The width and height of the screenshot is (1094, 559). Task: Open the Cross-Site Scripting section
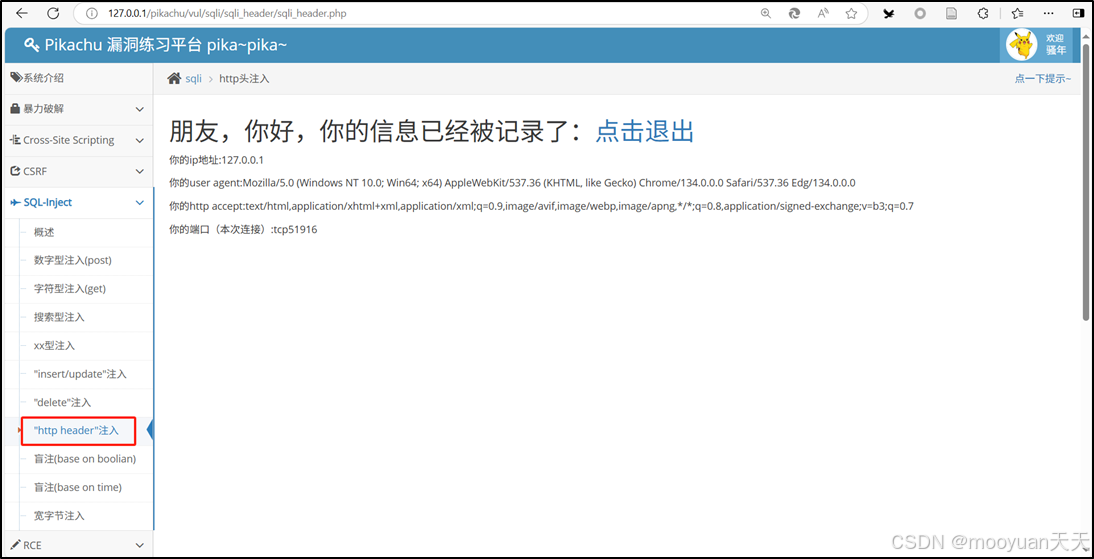pyautogui.click(x=77, y=140)
